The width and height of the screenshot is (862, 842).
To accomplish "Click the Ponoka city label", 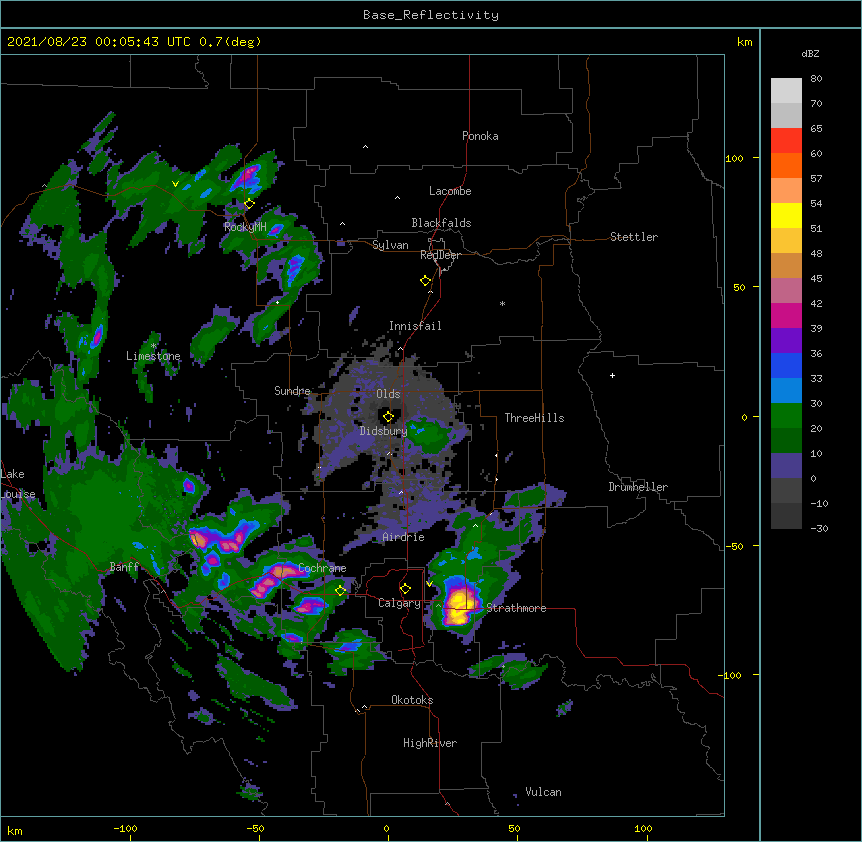I will pyautogui.click(x=480, y=136).
